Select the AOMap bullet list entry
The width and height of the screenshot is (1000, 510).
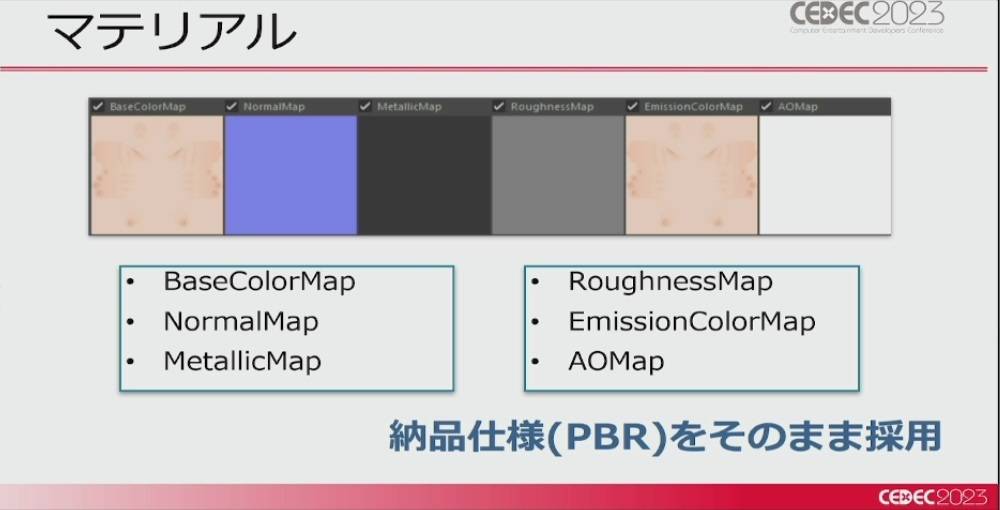point(616,361)
